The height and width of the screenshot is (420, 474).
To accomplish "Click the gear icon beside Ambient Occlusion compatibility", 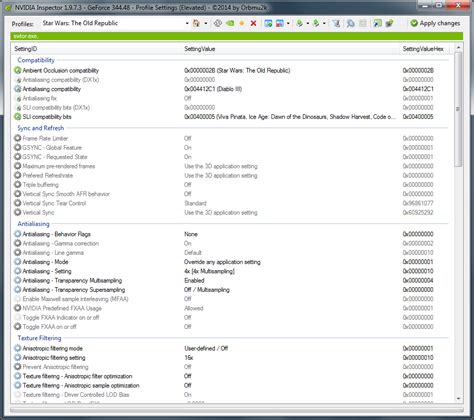I will click(18, 70).
